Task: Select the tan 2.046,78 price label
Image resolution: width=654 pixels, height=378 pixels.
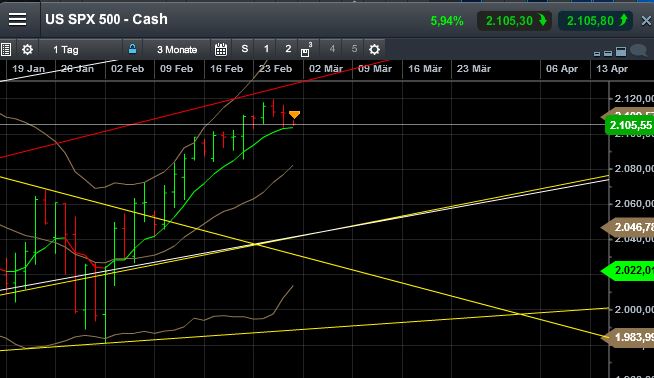Action: (628, 227)
